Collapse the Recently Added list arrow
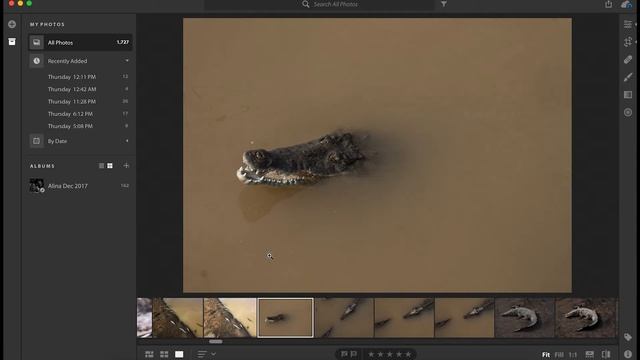 click(127, 61)
